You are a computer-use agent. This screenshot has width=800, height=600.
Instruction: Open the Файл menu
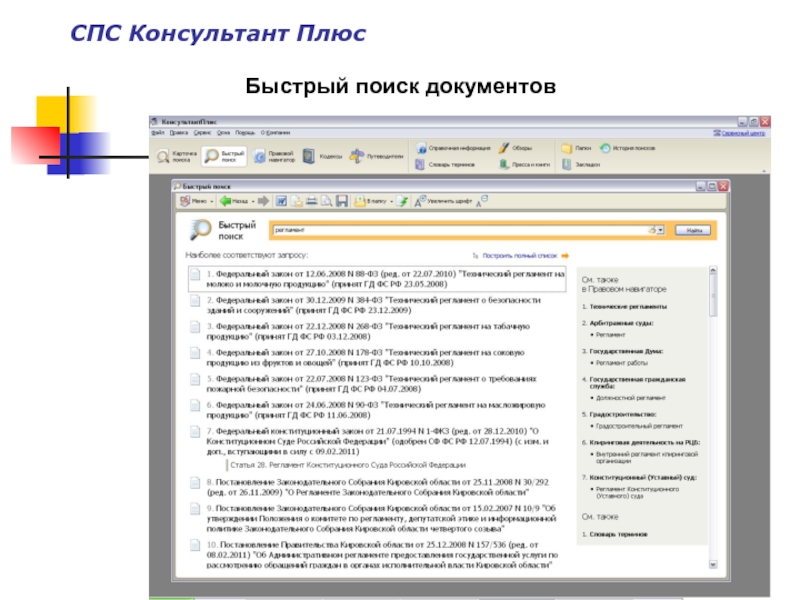[x=158, y=132]
